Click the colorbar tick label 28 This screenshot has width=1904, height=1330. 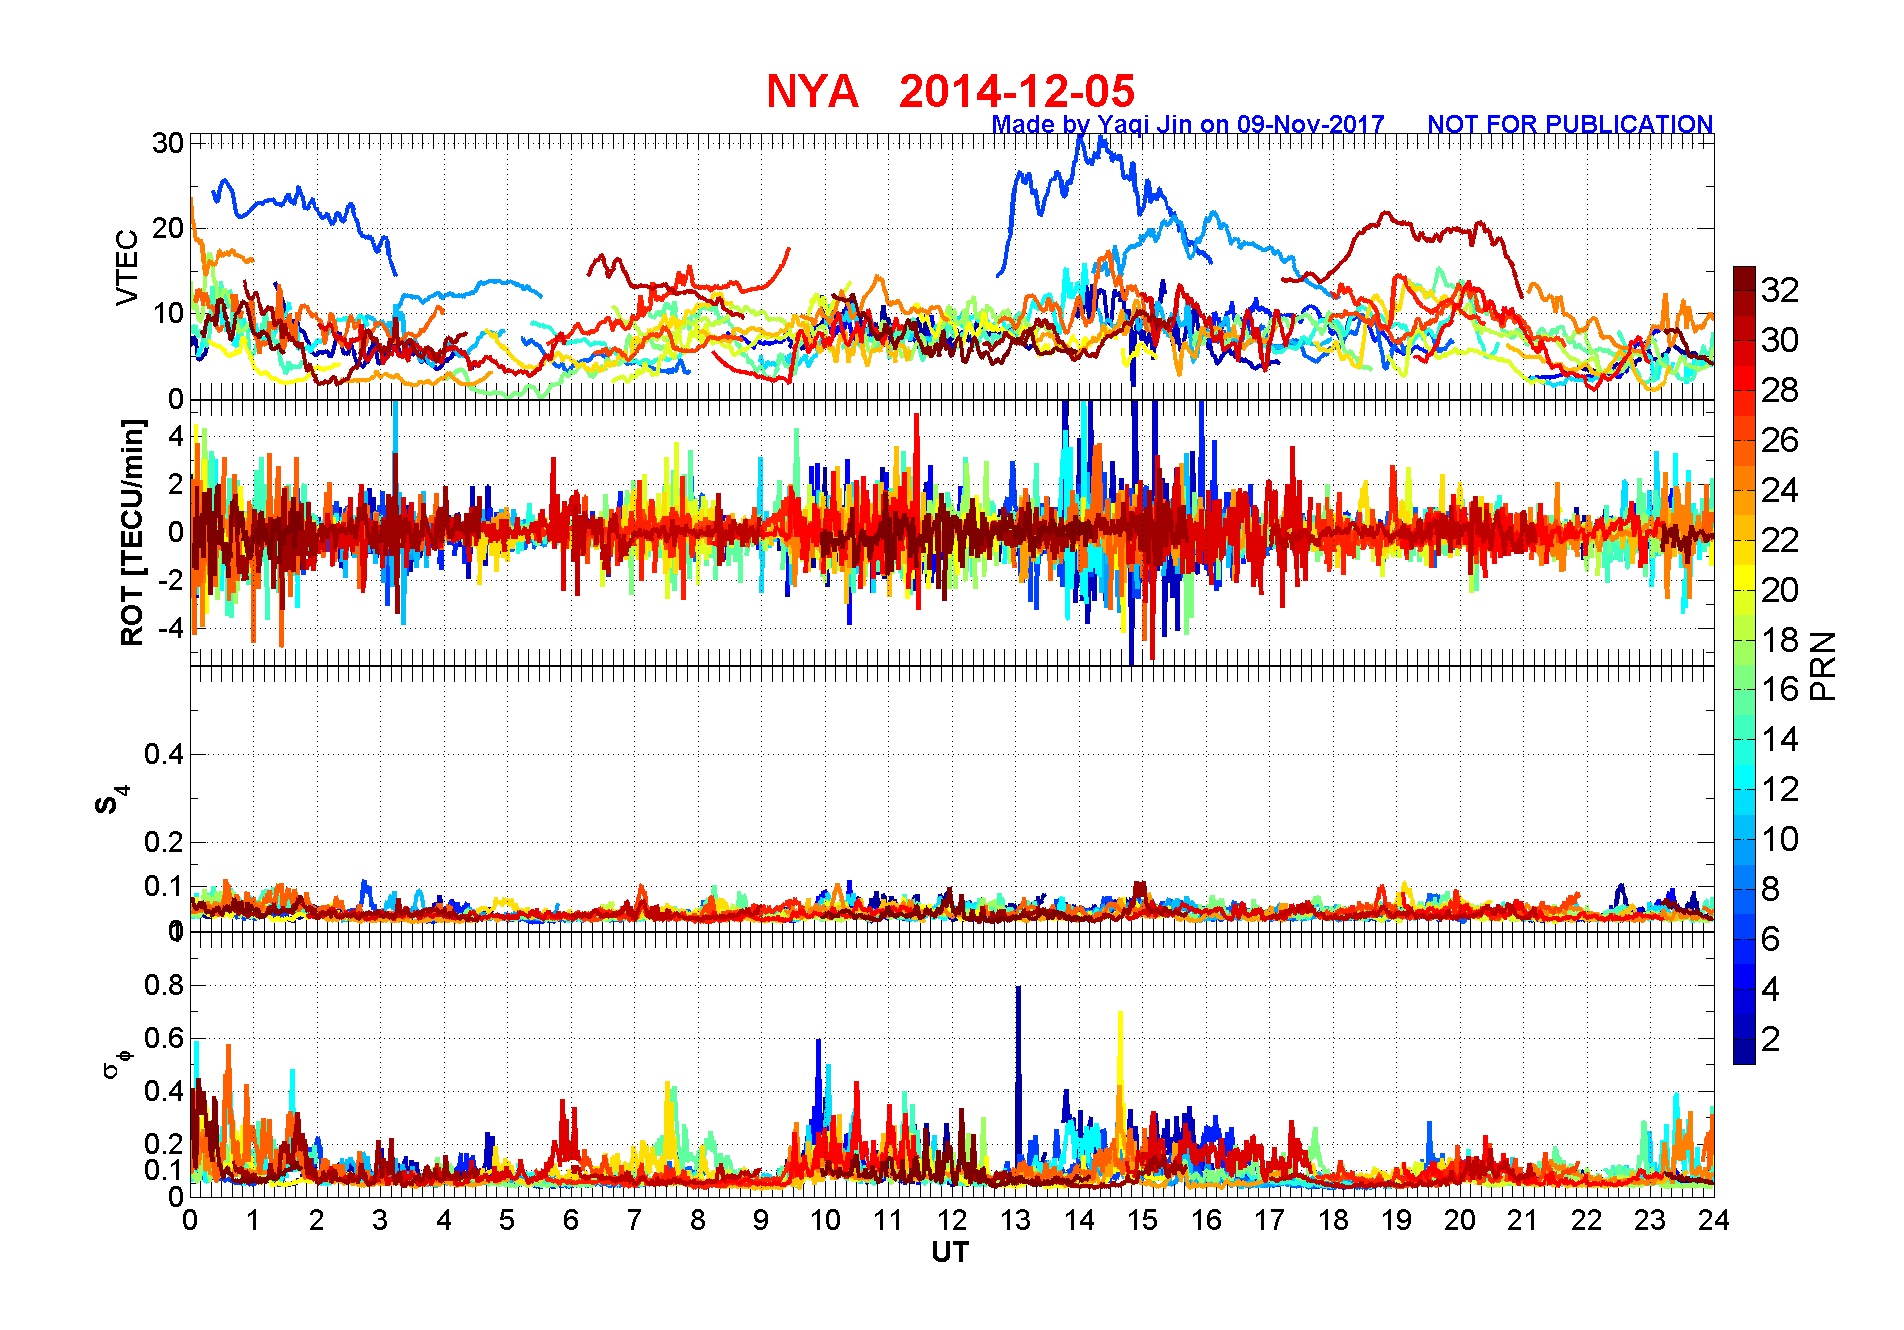click(1780, 390)
